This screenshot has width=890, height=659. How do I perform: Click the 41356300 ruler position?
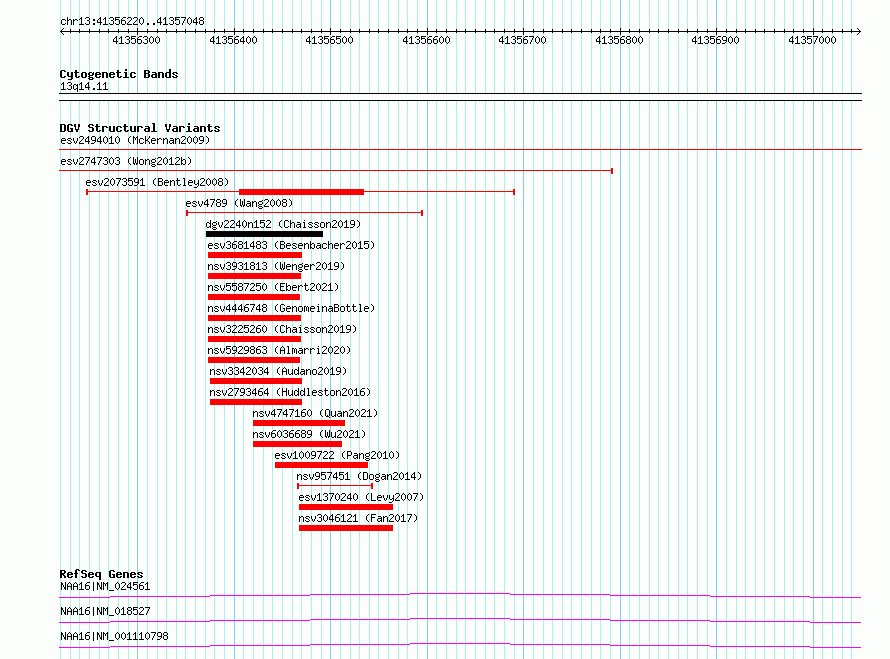click(x=136, y=40)
